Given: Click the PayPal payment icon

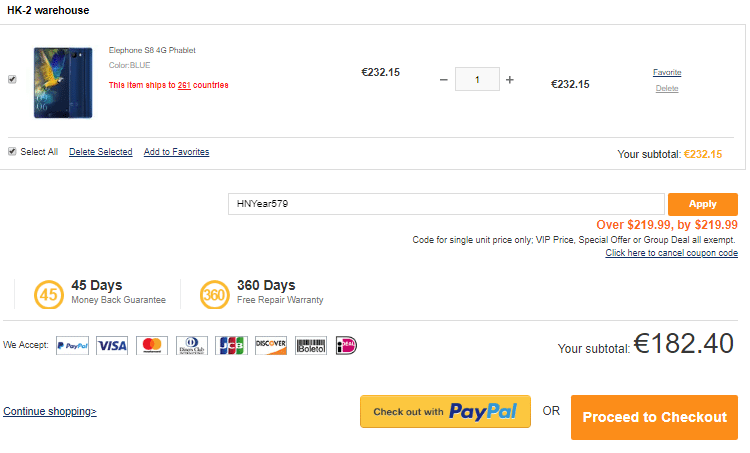Looking at the screenshot, I should [72, 345].
